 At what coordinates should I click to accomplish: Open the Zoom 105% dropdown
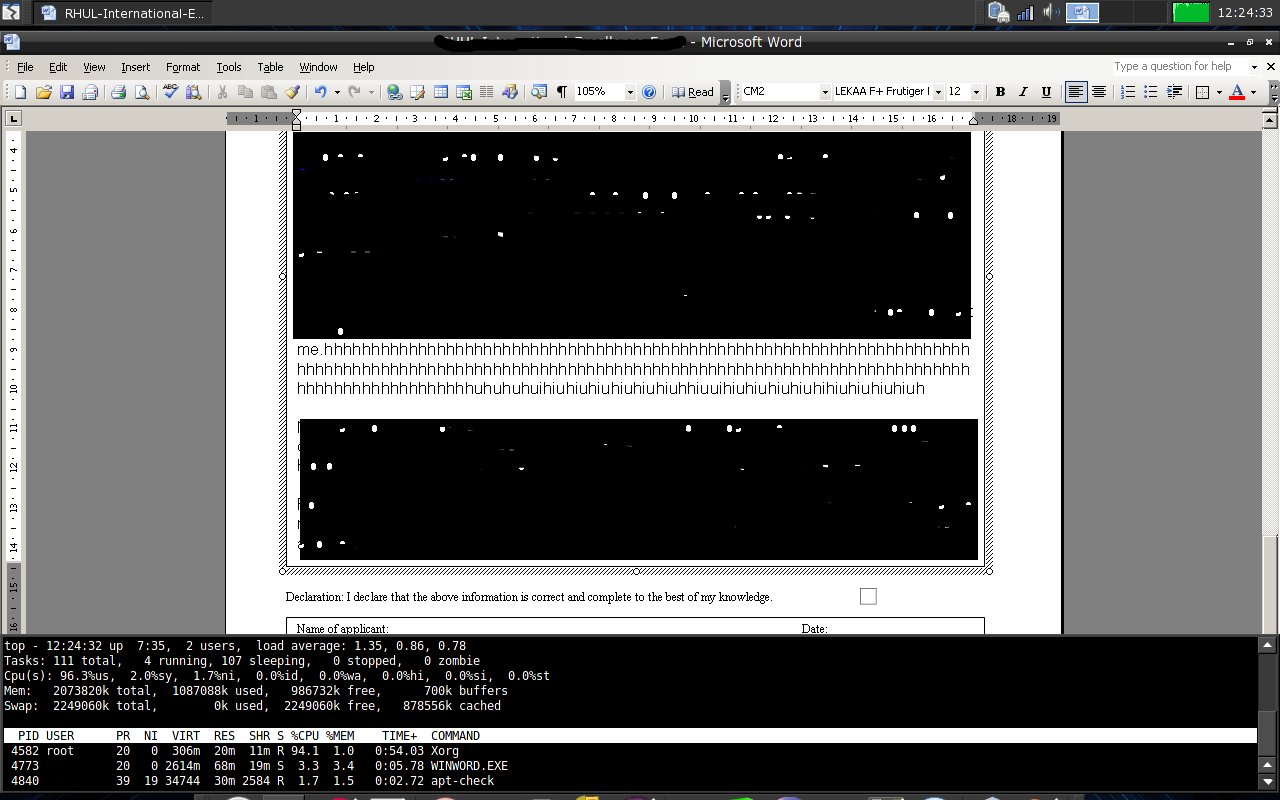coord(630,92)
